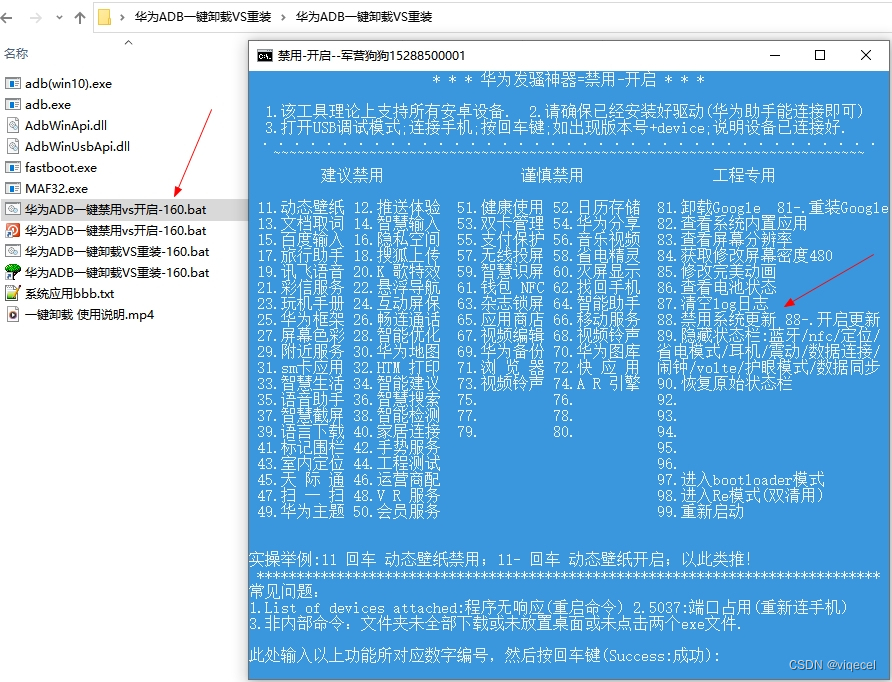Click the MAF32.exe file icon
Image resolution: width=892 pixels, height=682 pixels.
point(13,189)
